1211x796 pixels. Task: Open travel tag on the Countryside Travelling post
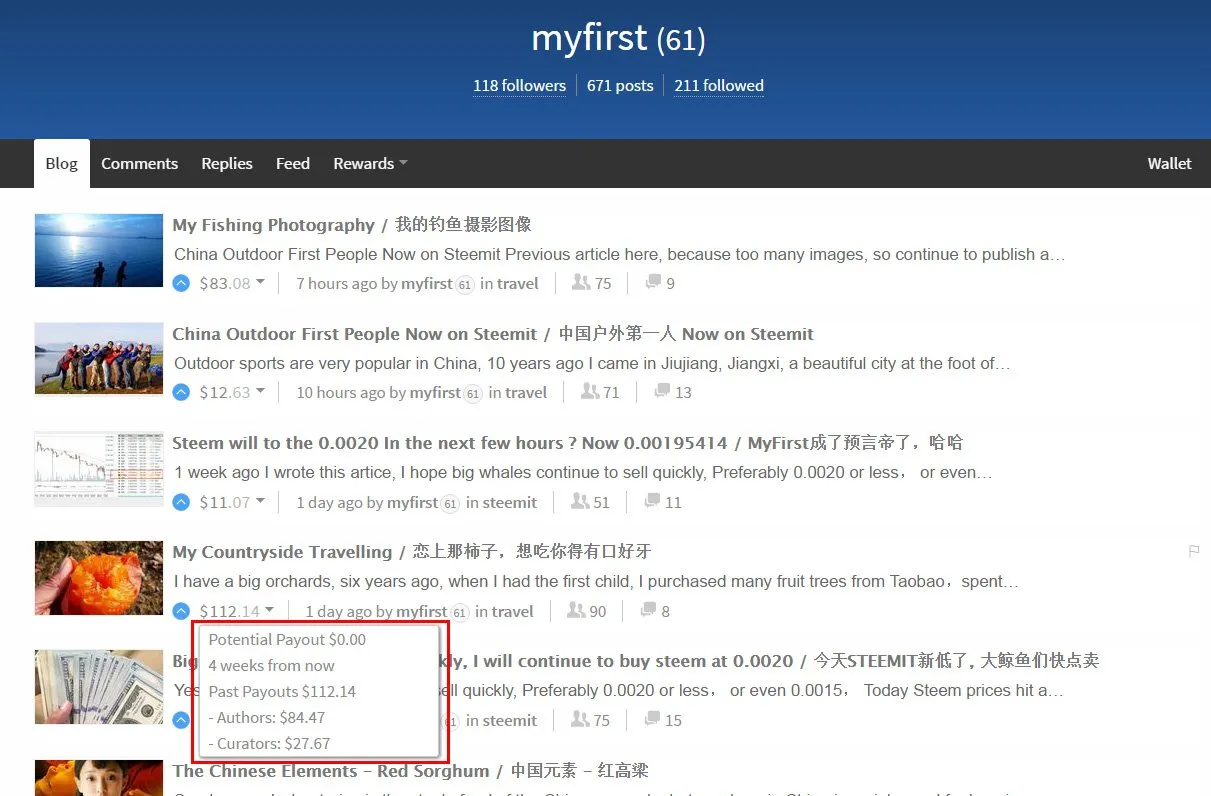point(513,611)
